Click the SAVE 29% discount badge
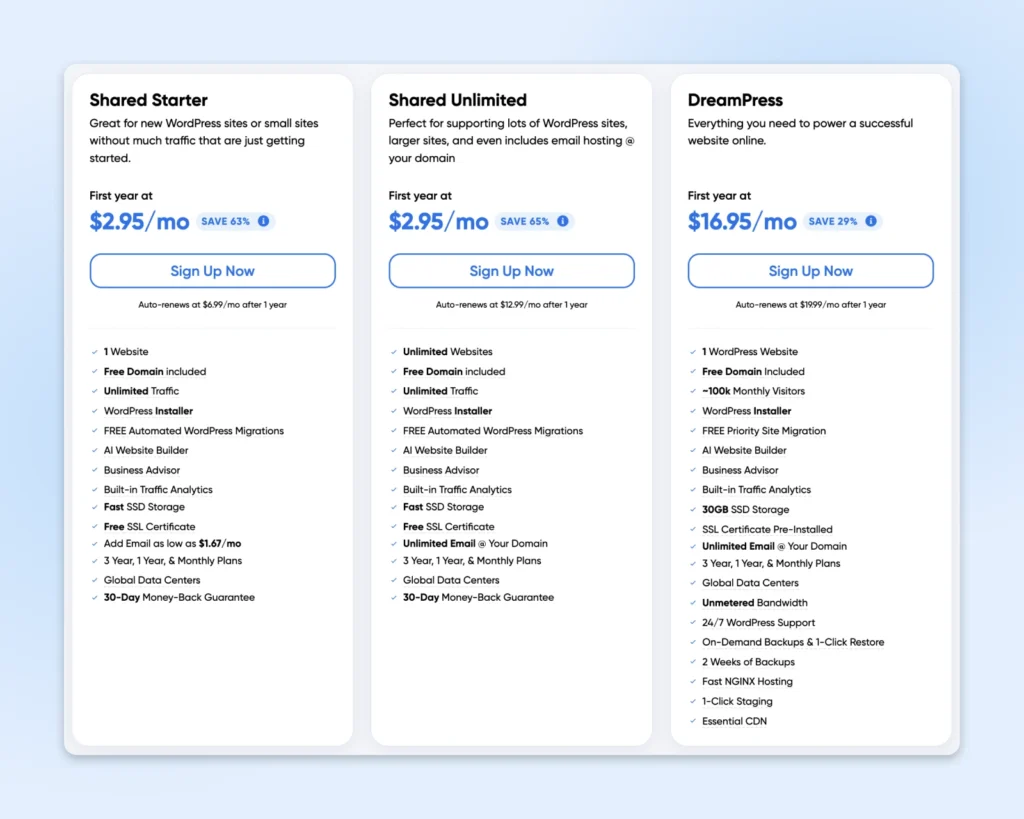Viewport: 1024px width, 819px height. tap(833, 221)
